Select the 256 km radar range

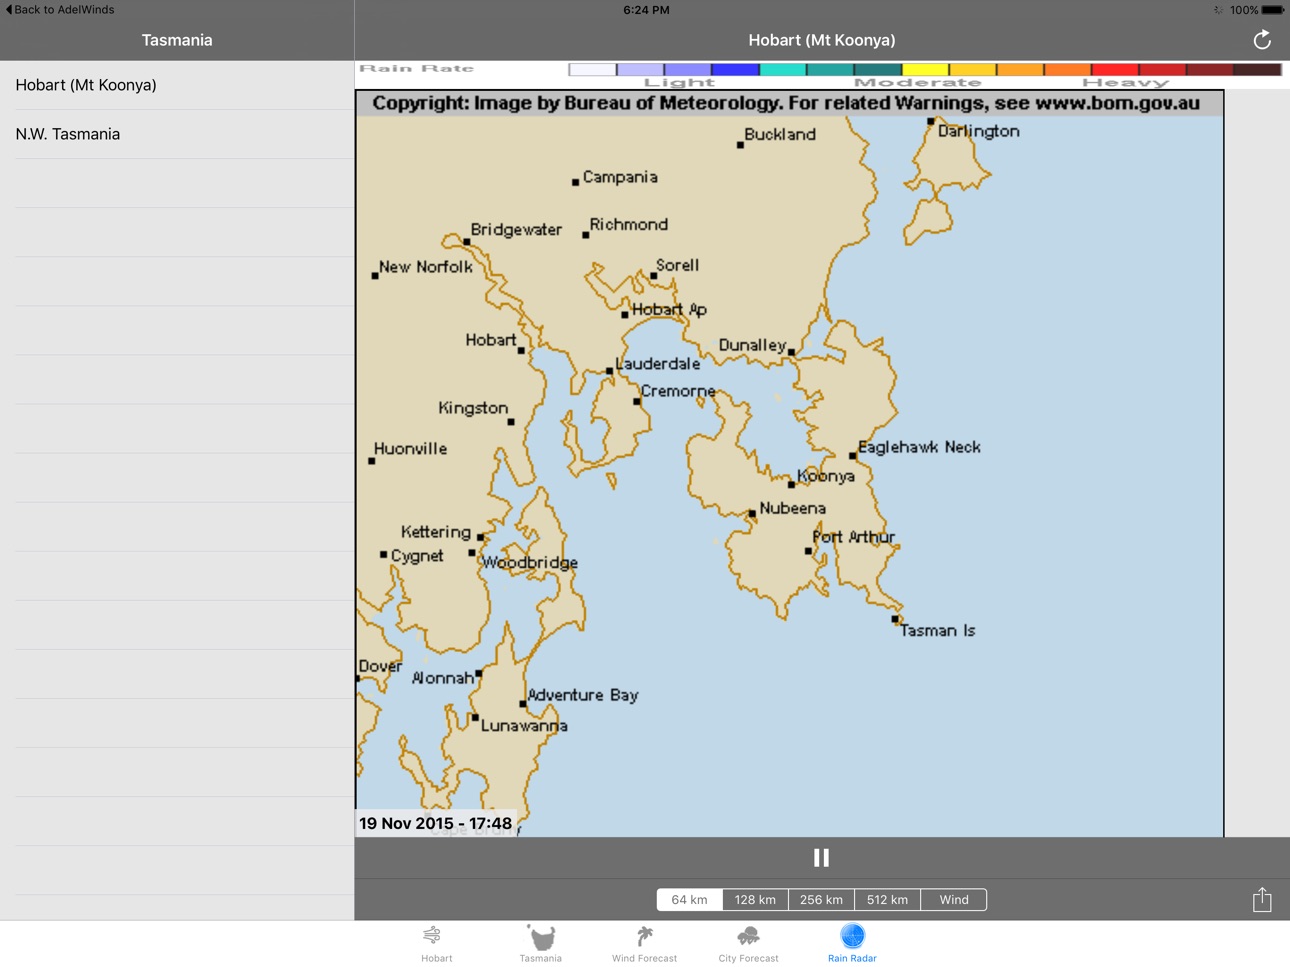(821, 900)
